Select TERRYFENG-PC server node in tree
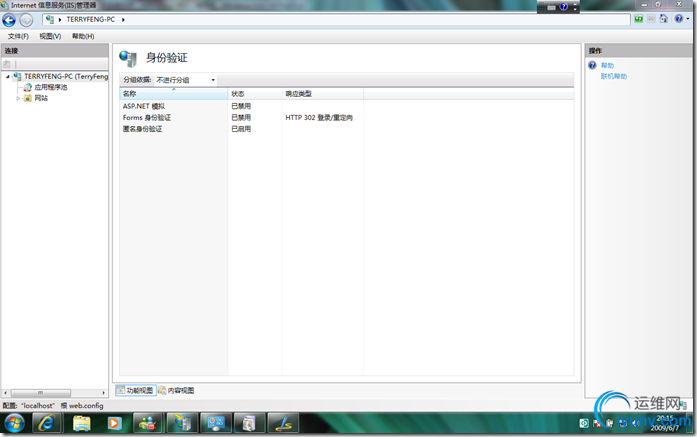Viewport: 697px width, 437px height. pos(66,76)
